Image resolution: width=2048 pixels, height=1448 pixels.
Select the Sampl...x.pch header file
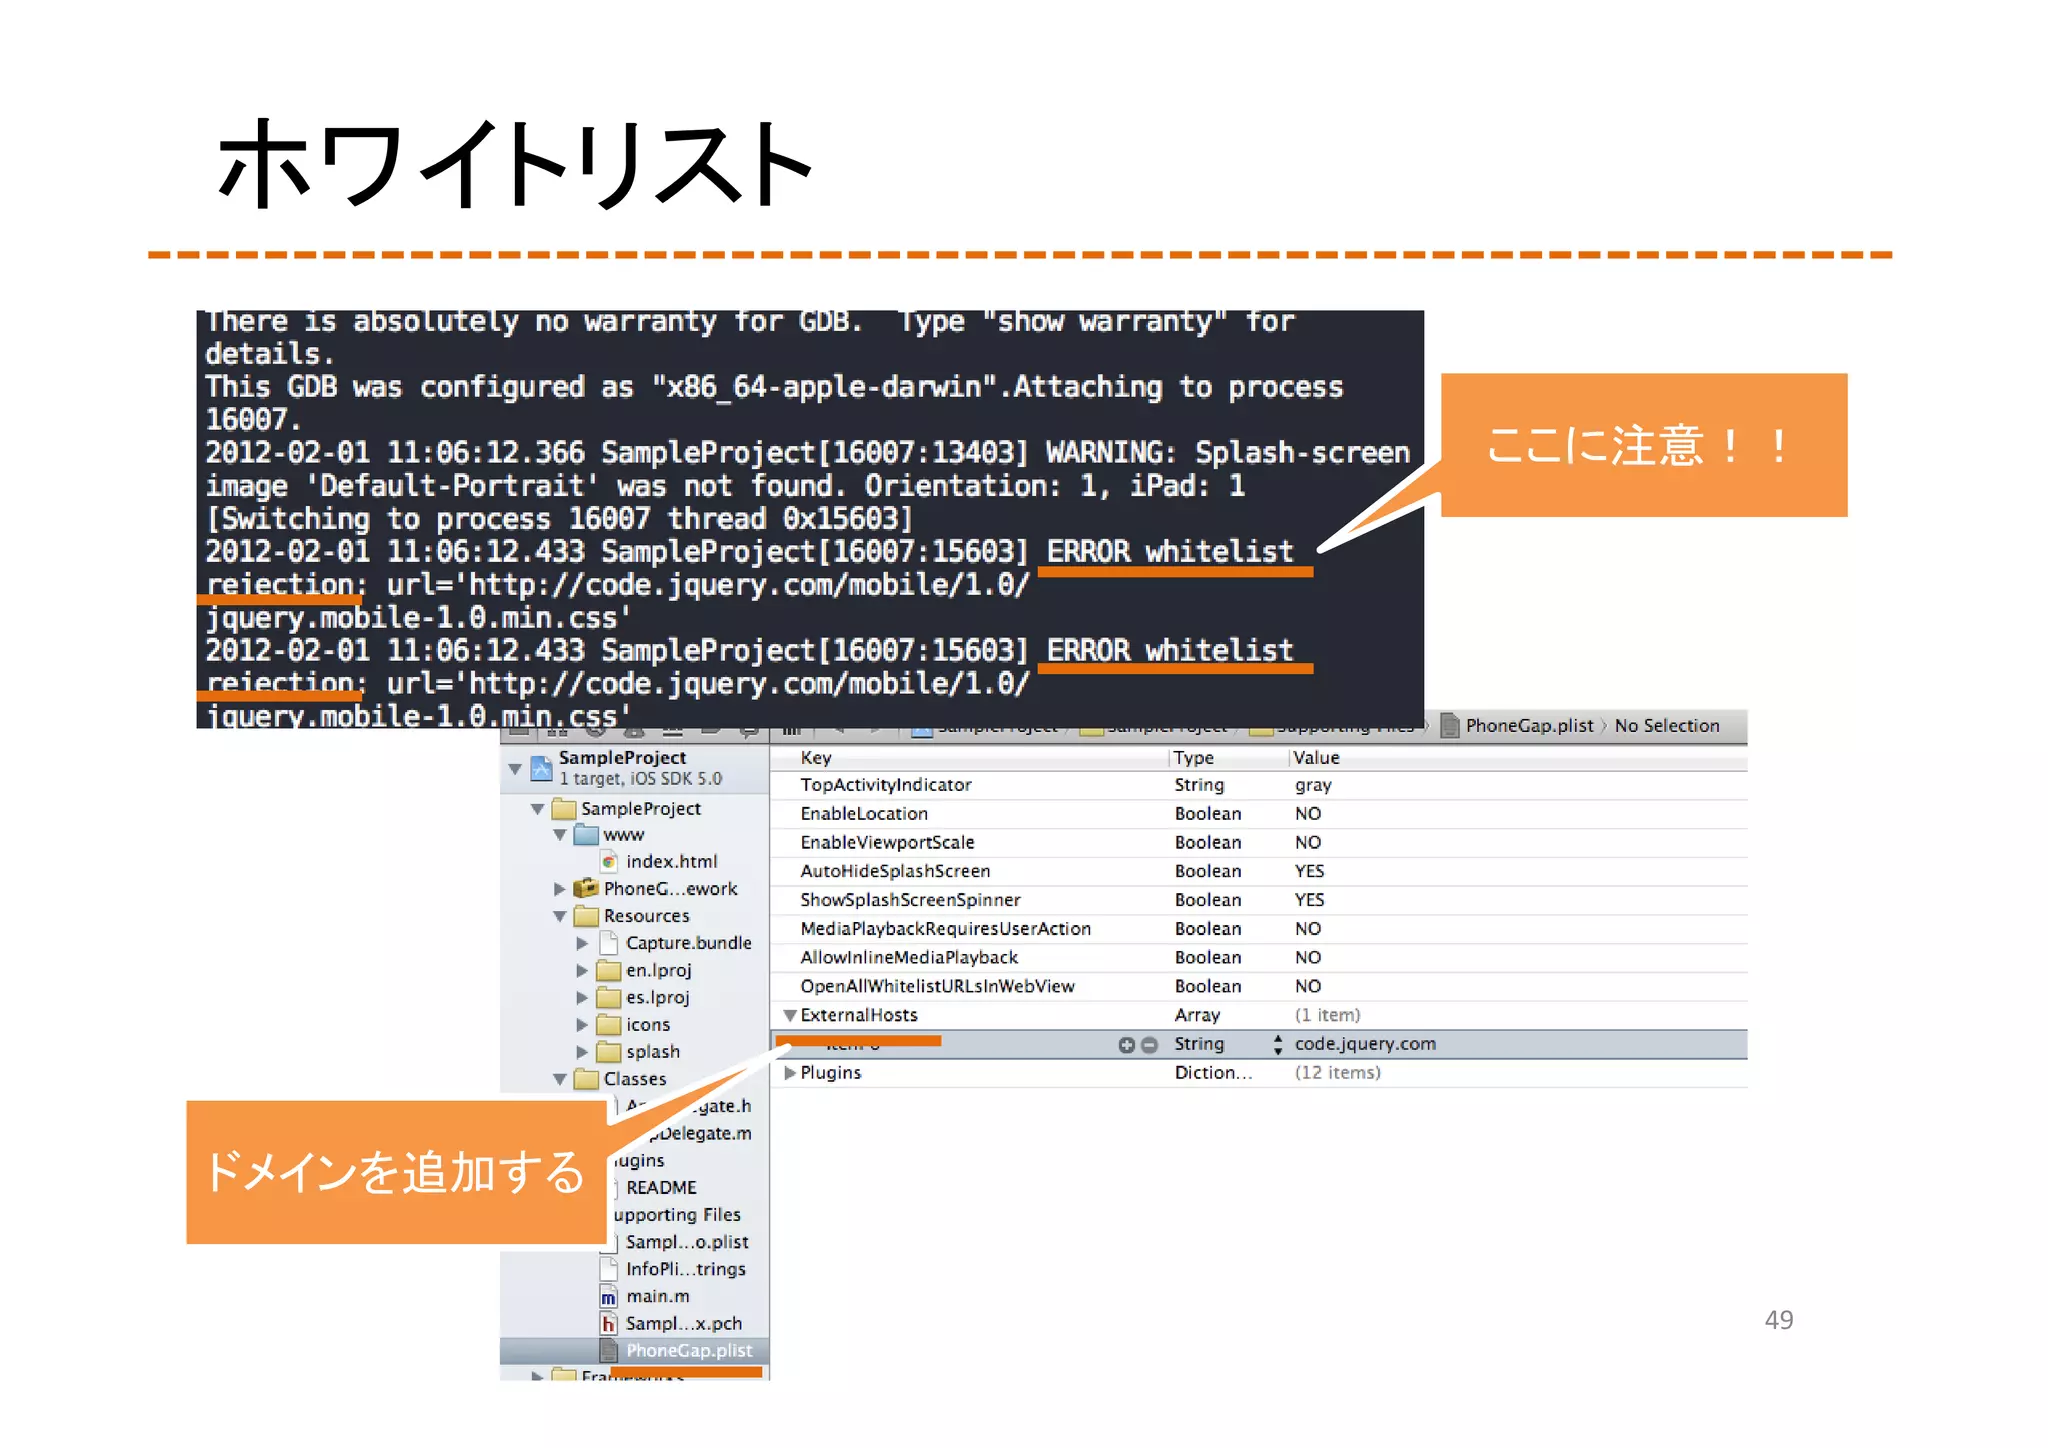coord(683,1323)
